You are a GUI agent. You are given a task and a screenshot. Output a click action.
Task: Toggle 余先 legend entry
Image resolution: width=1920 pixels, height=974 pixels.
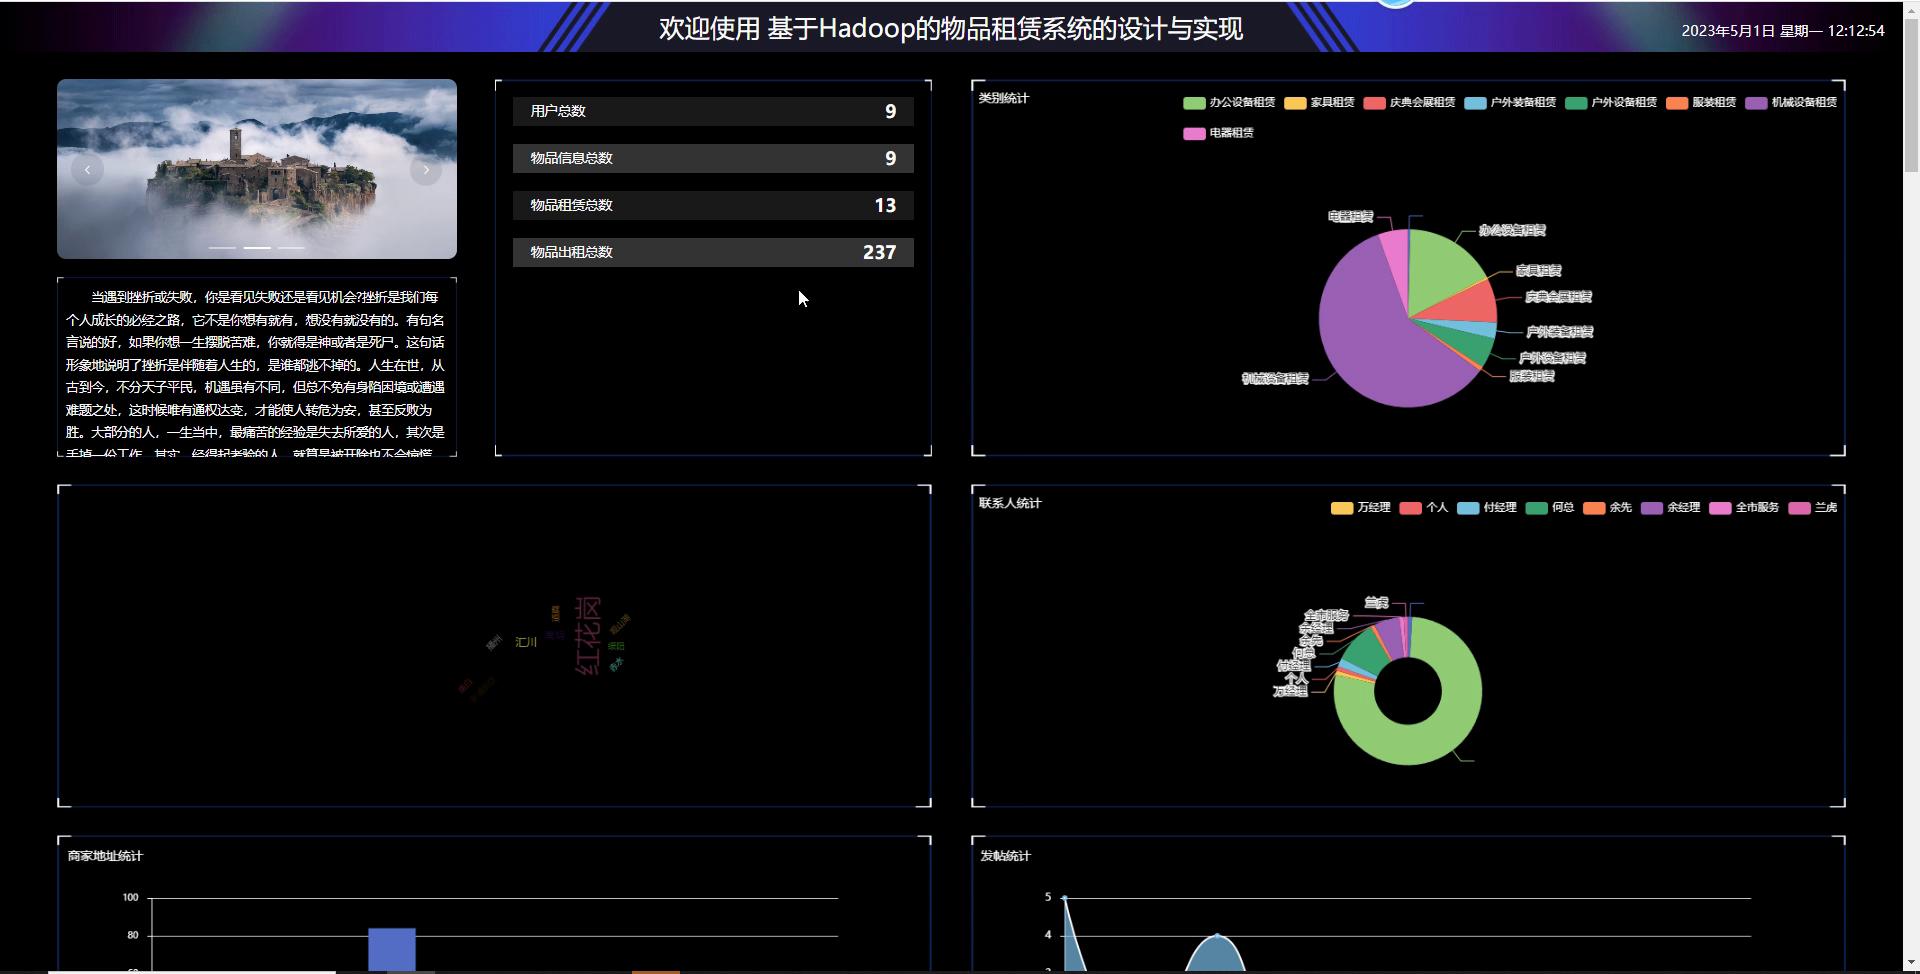[x=1608, y=508]
